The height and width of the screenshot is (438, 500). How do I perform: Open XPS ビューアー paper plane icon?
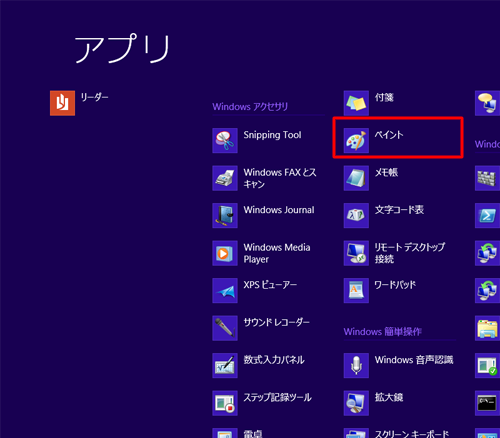(x=225, y=290)
